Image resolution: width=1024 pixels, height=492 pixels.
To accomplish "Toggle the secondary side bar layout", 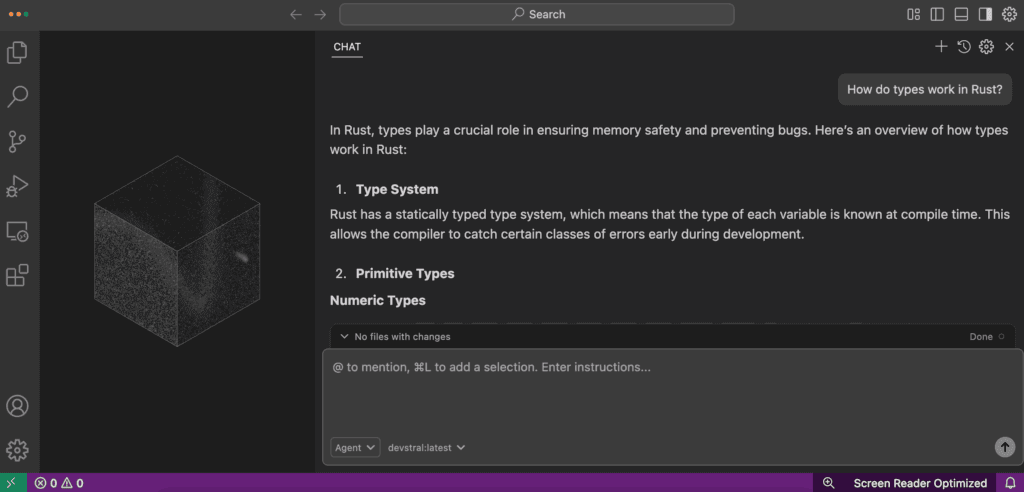I will [985, 14].
